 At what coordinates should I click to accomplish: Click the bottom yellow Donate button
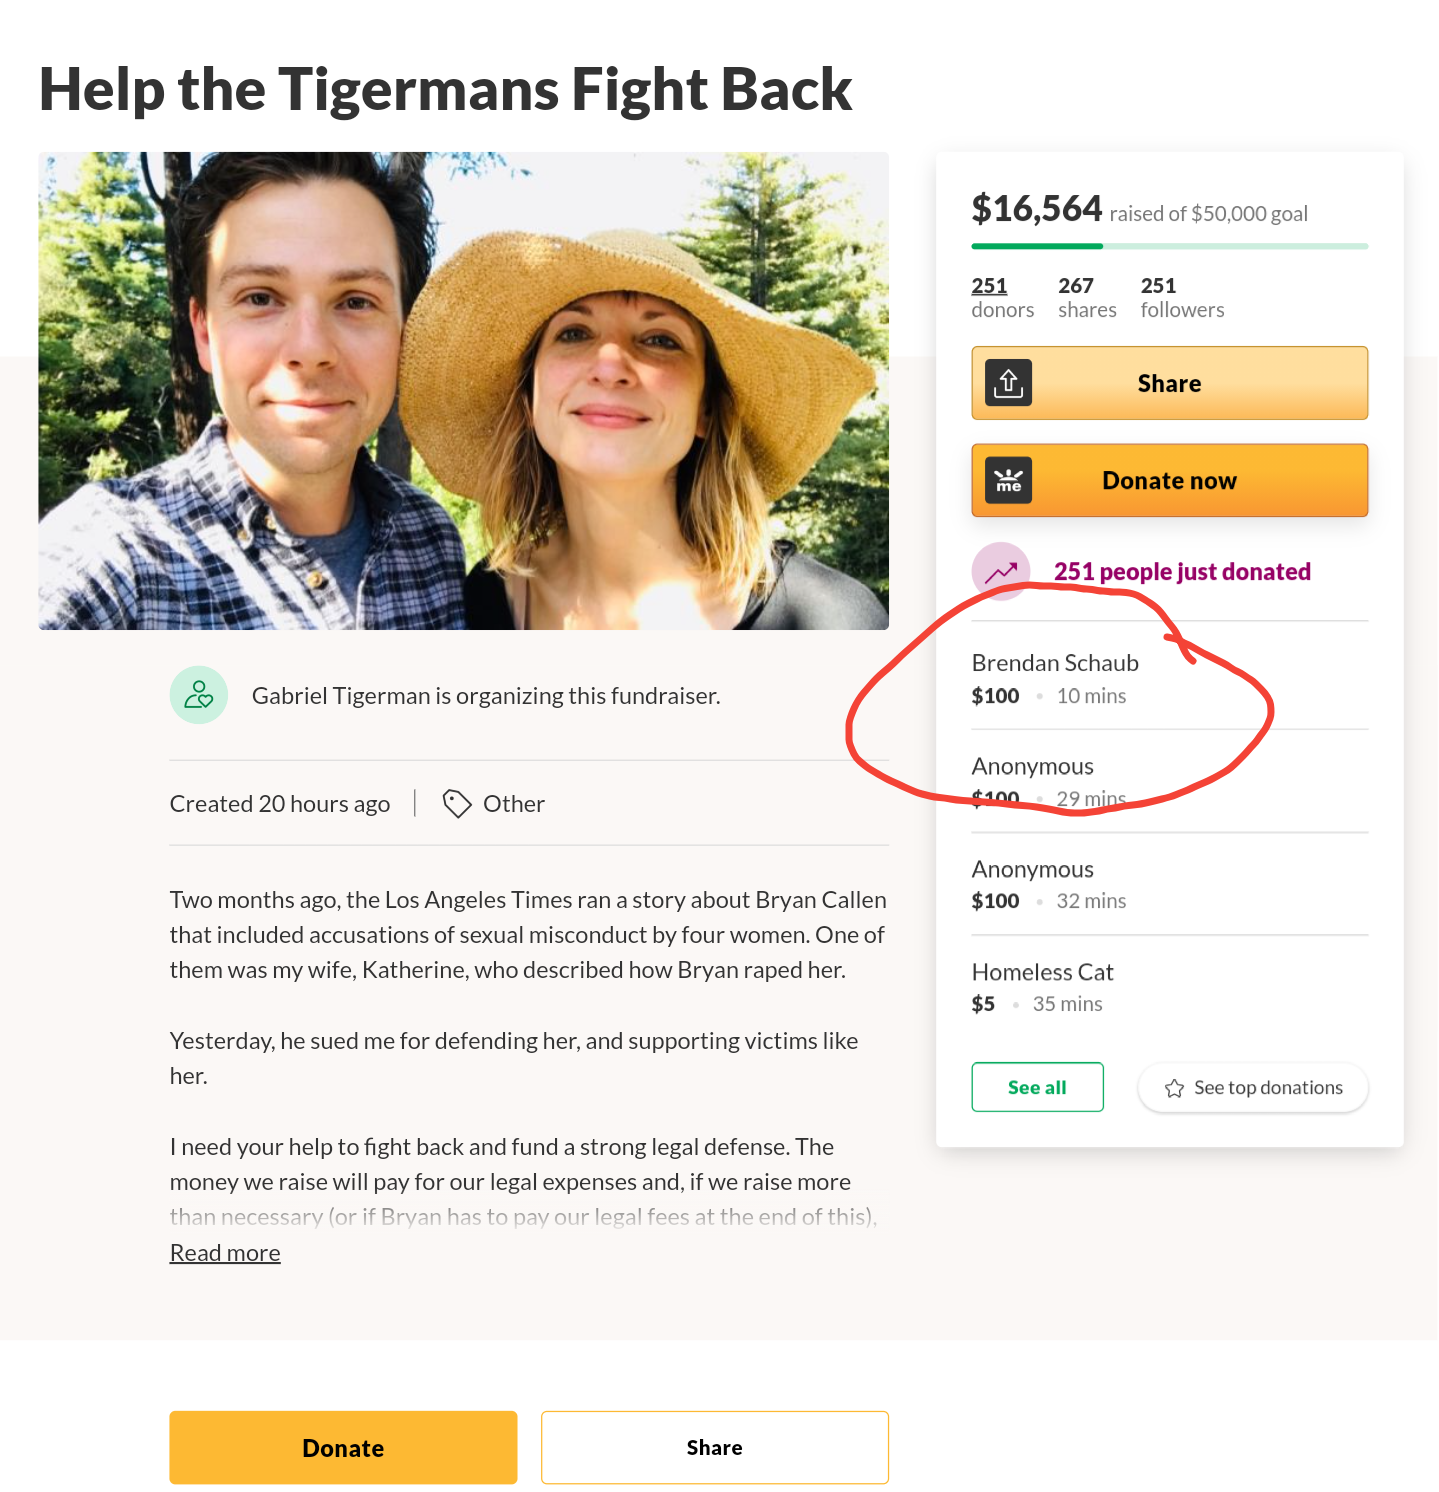343,1448
